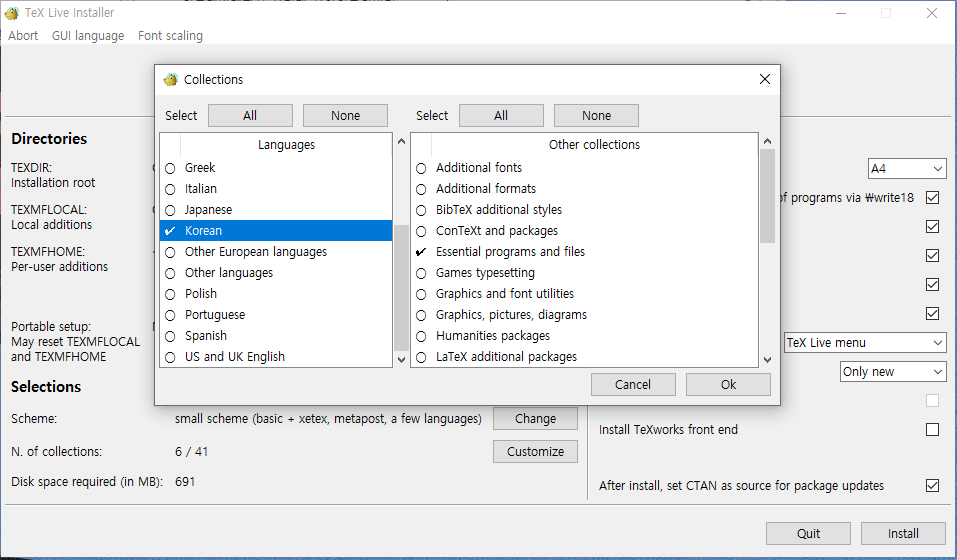Toggle Install TeXworks front end checkbox

[x=933, y=430]
